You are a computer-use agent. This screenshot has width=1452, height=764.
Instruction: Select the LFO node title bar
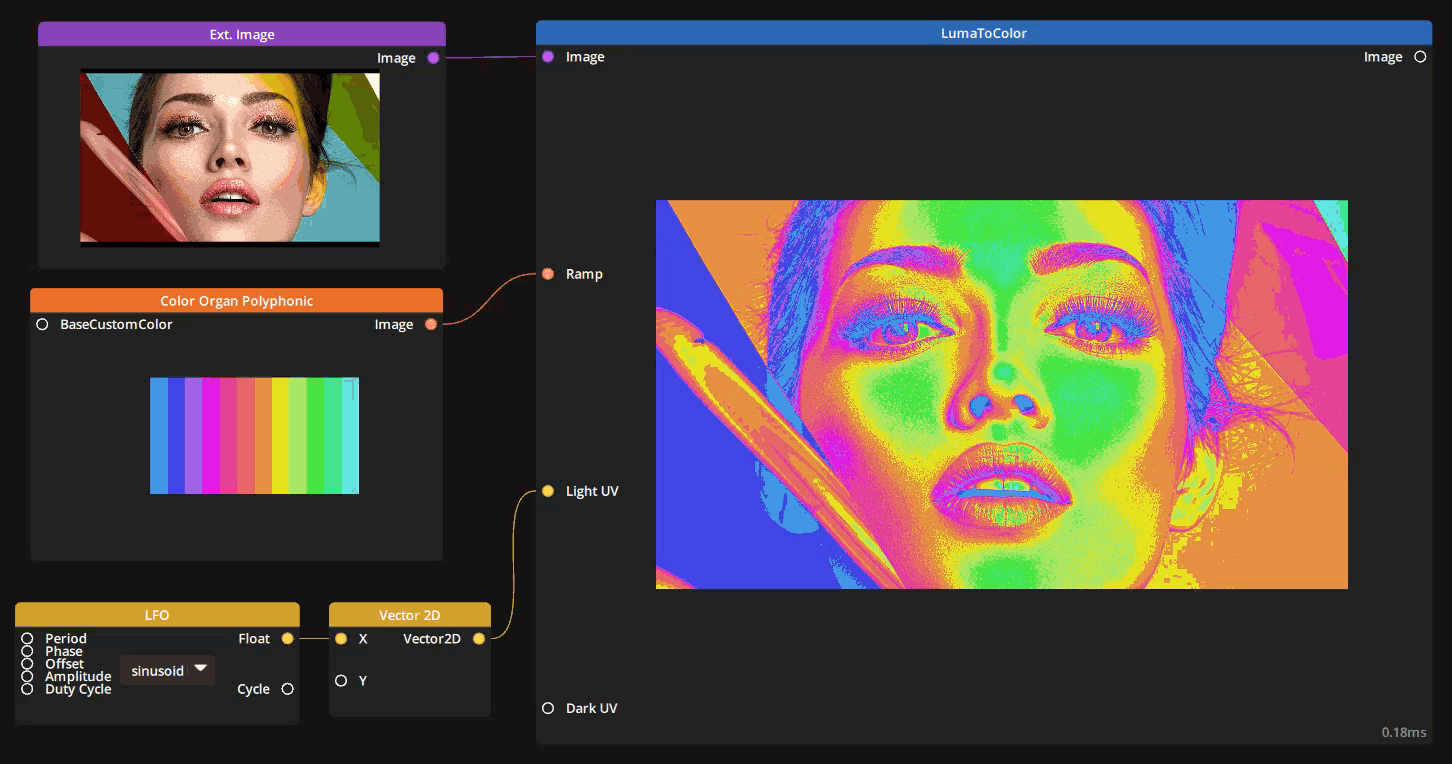(x=157, y=615)
